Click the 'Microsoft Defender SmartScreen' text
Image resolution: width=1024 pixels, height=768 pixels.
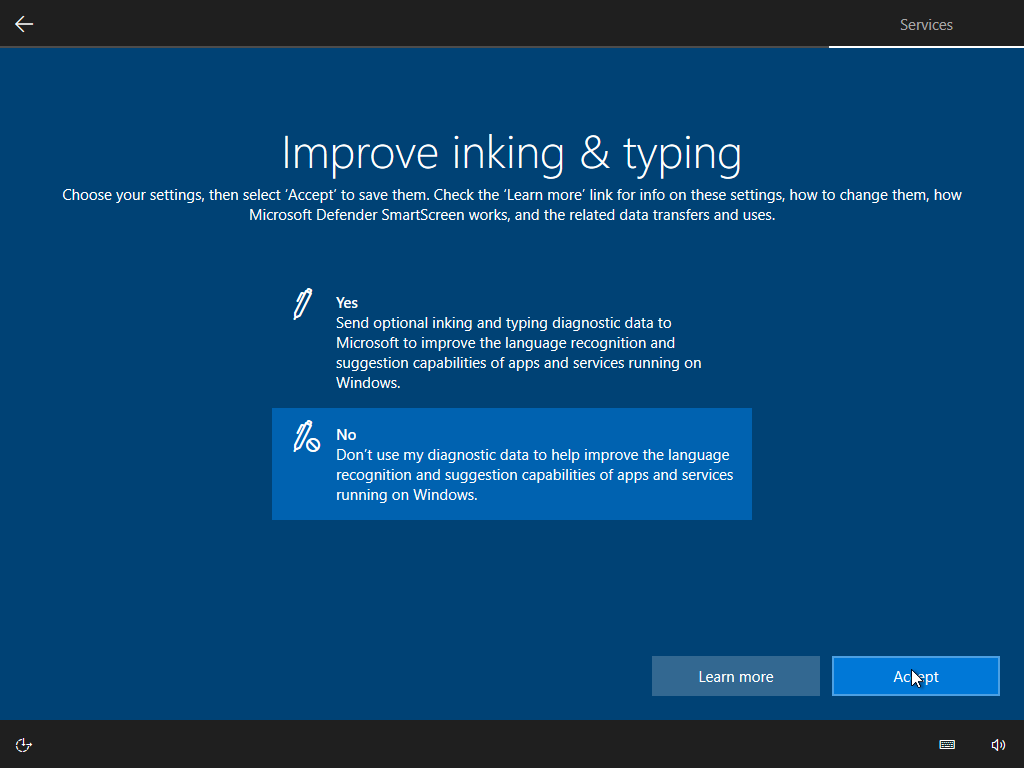[x=356, y=214]
